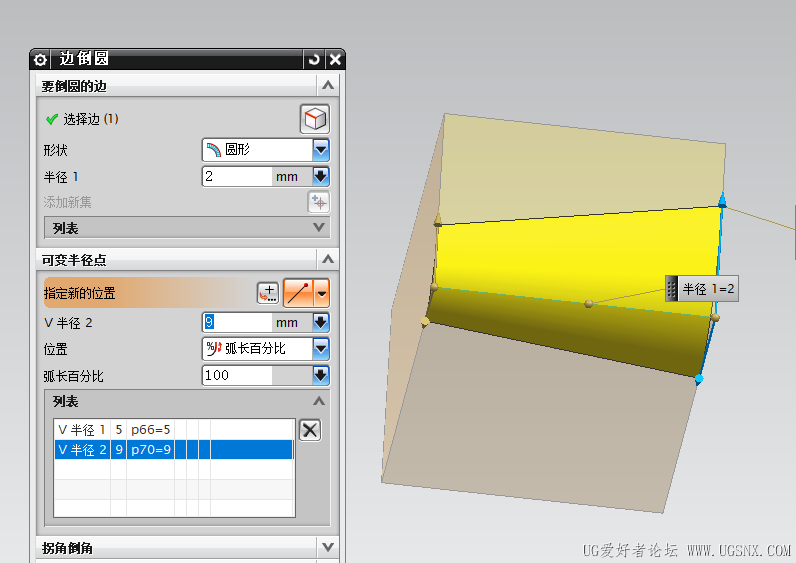Open the dialog settings gear icon

[40, 60]
